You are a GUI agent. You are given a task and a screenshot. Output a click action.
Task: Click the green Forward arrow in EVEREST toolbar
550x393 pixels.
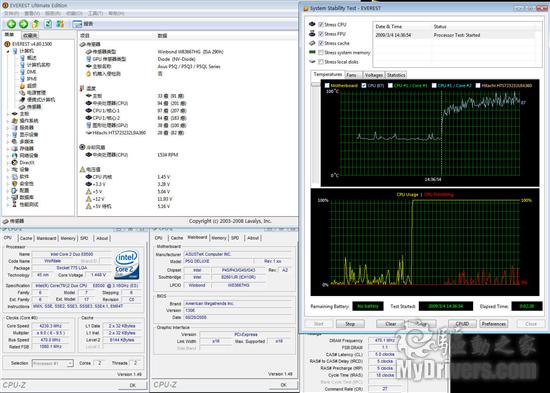point(24,24)
